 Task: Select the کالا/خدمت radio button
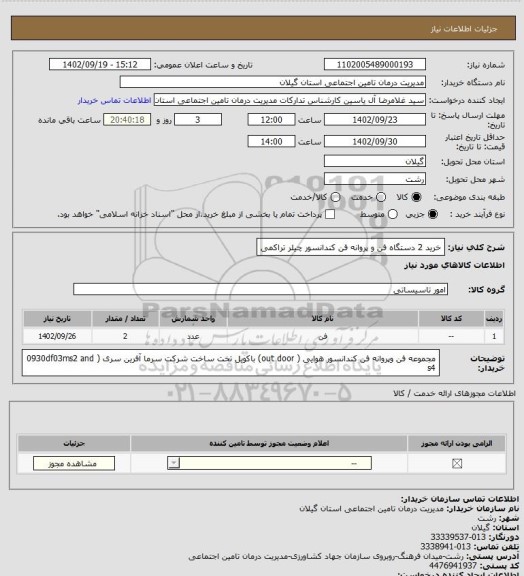coord(335,197)
